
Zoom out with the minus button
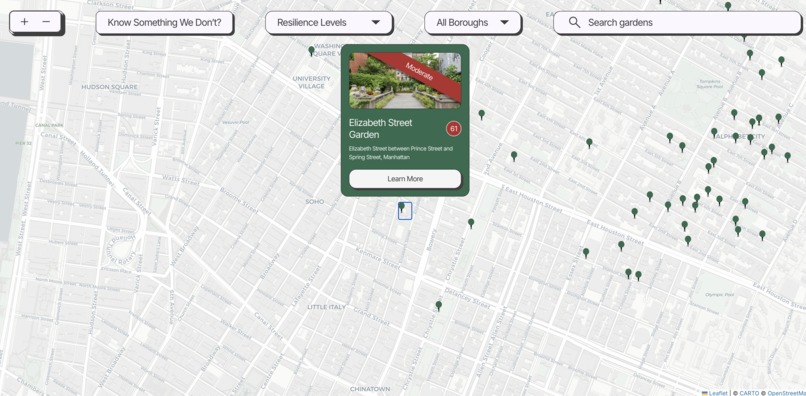(46, 22)
